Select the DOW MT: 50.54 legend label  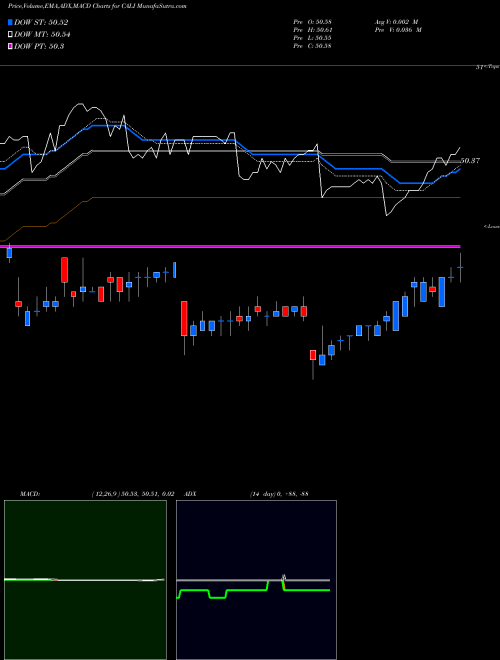42,34
